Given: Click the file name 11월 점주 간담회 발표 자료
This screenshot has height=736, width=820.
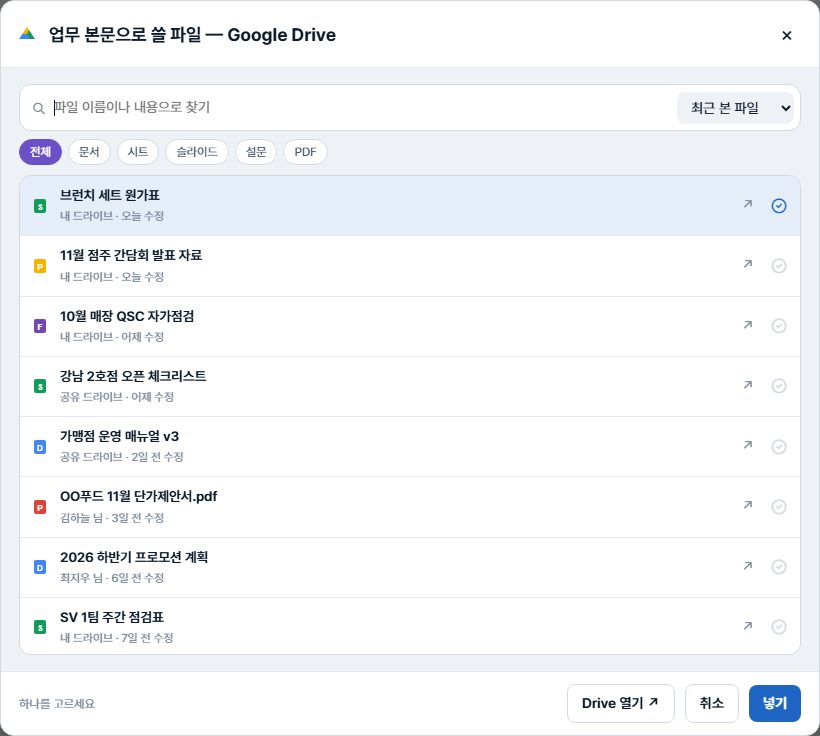Looking at the screenshot, I should (131, 255).
